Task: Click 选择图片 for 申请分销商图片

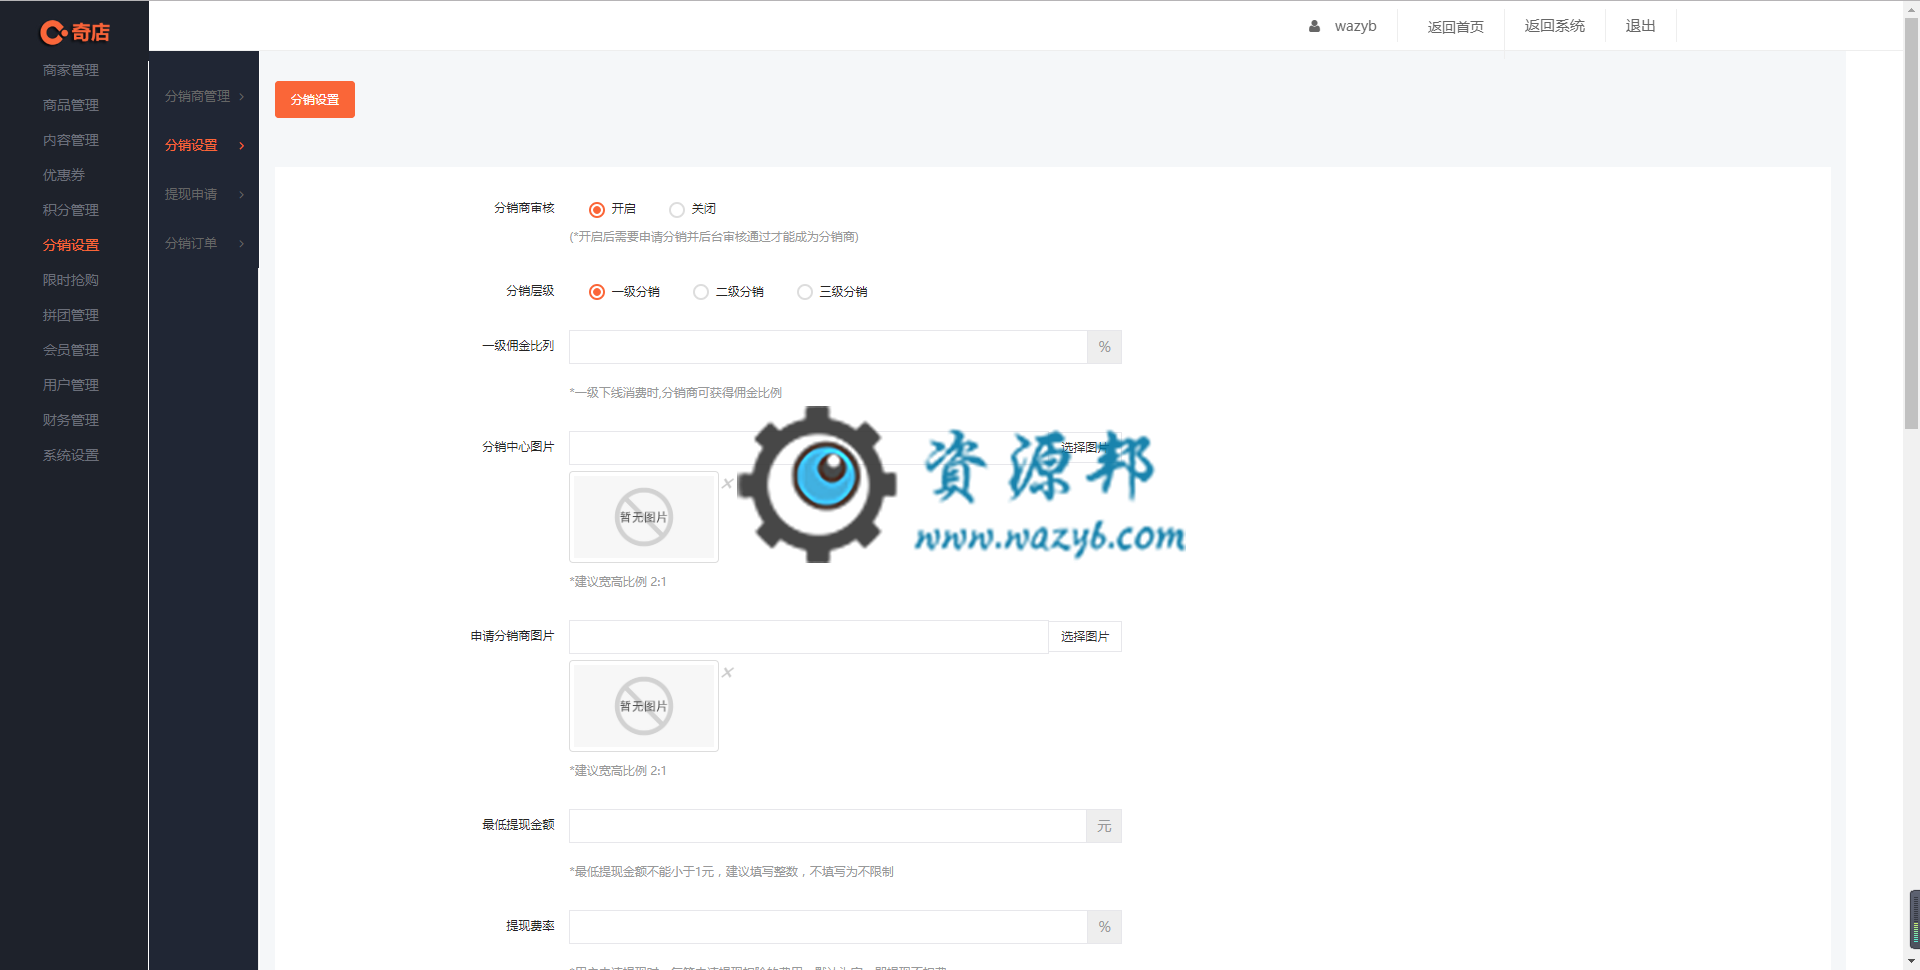Action: tap(1085, 636)
